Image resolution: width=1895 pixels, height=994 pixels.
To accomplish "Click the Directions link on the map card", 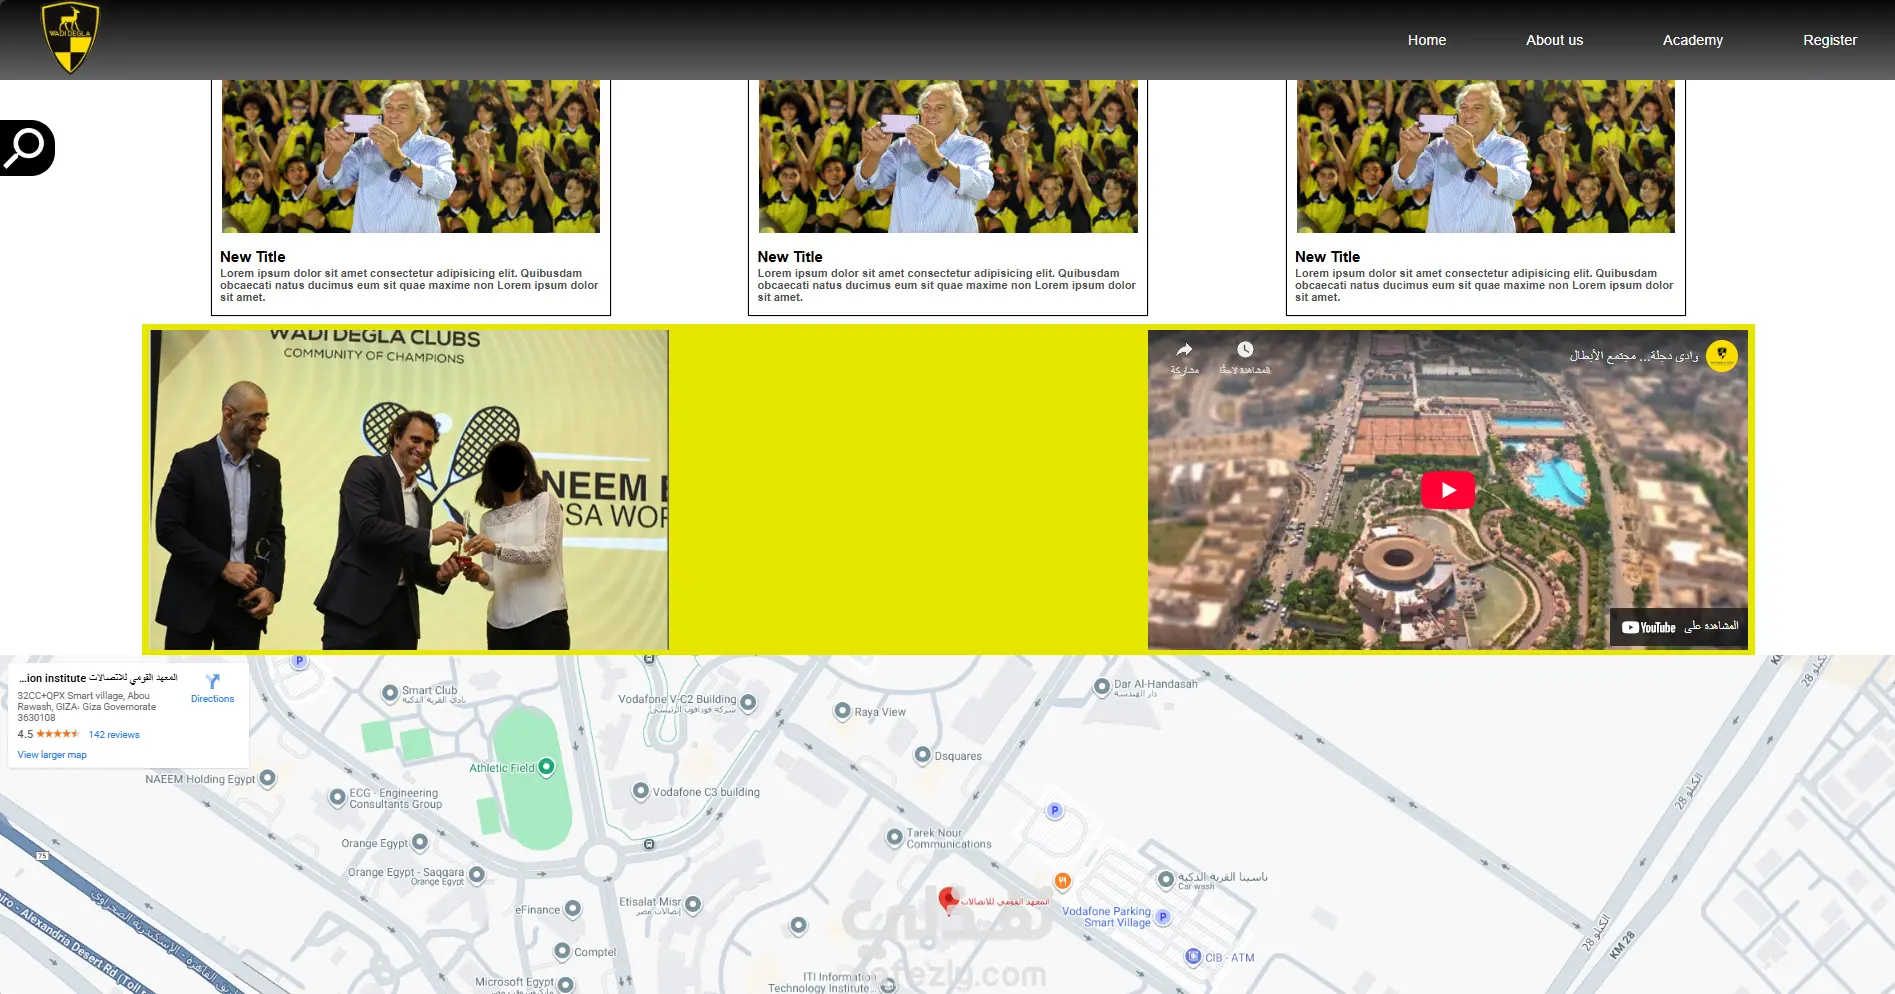I will [213, 699].
